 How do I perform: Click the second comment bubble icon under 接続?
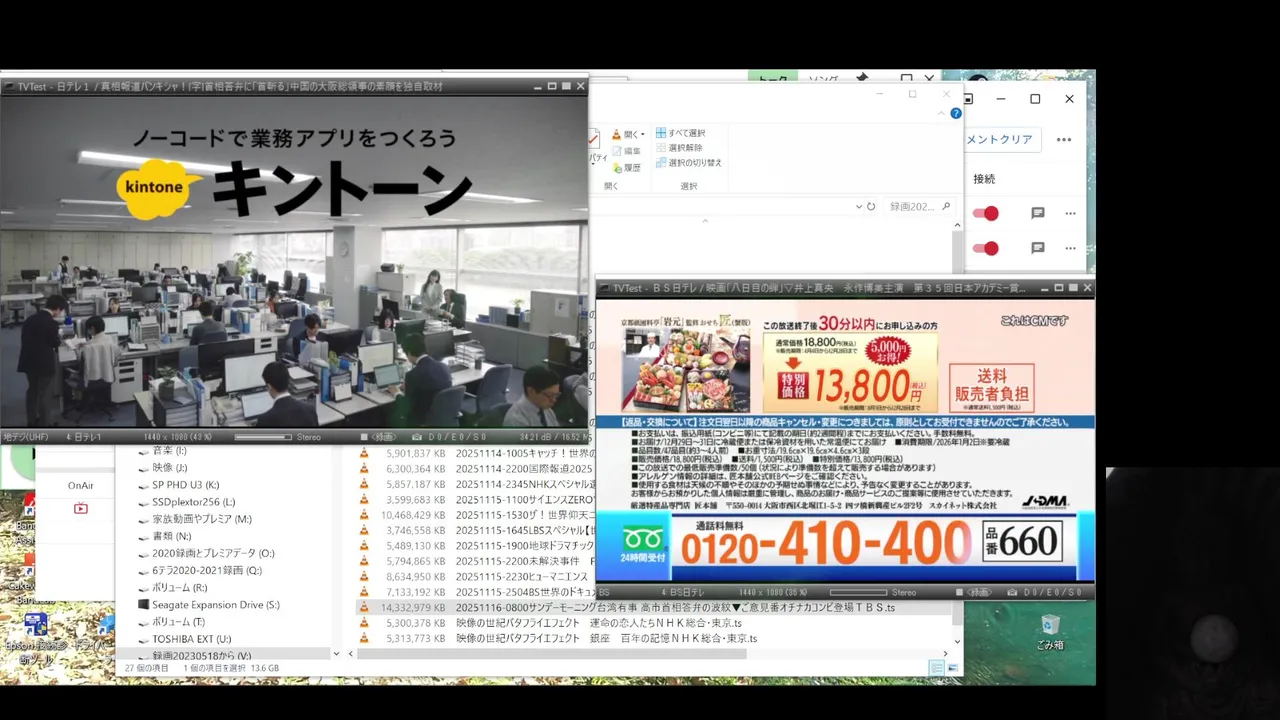point(1038,248)
